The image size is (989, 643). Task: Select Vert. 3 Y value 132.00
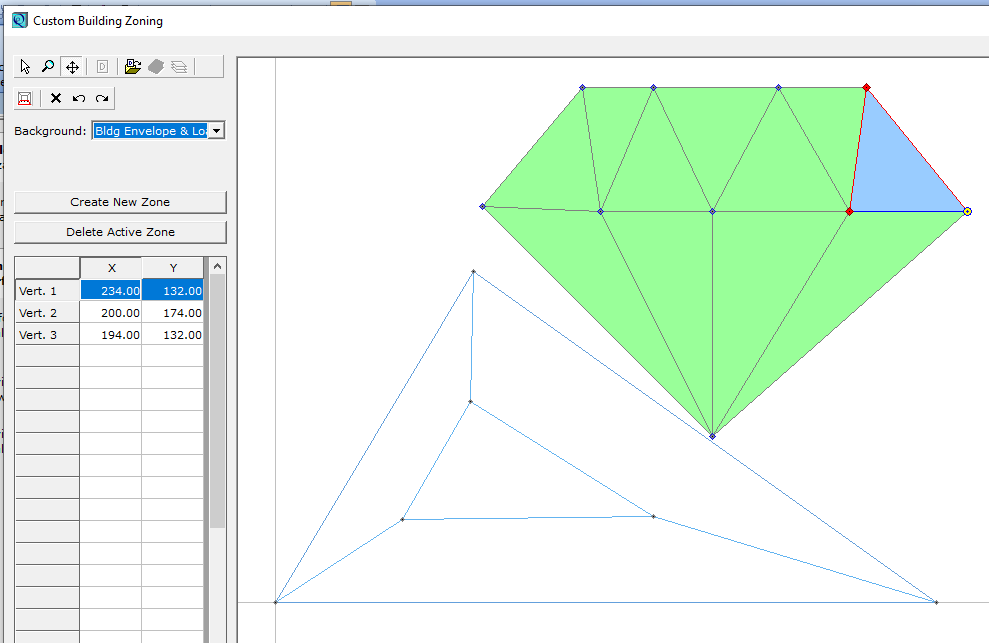click(x=172, y=334)
